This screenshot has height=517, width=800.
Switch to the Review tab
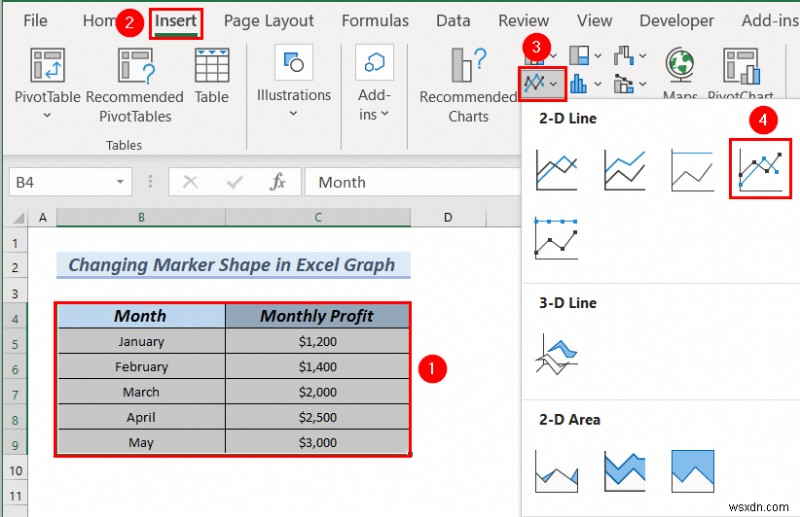tap(523, 21)
